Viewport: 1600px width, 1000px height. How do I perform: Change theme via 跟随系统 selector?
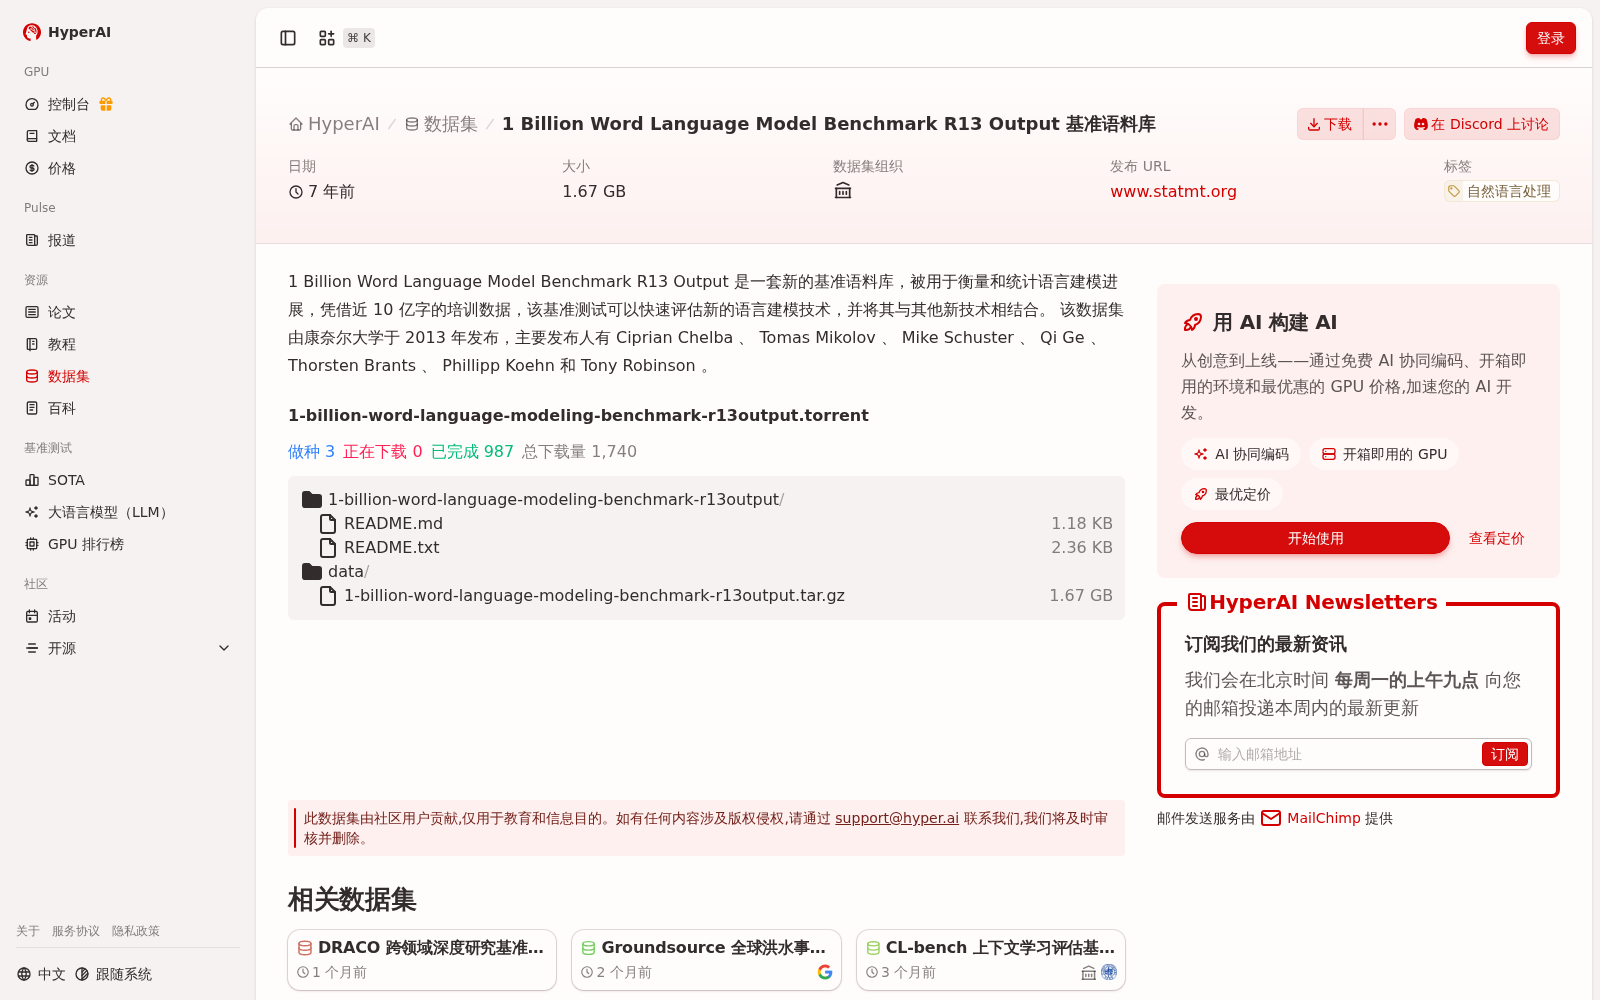click(113, 974)
